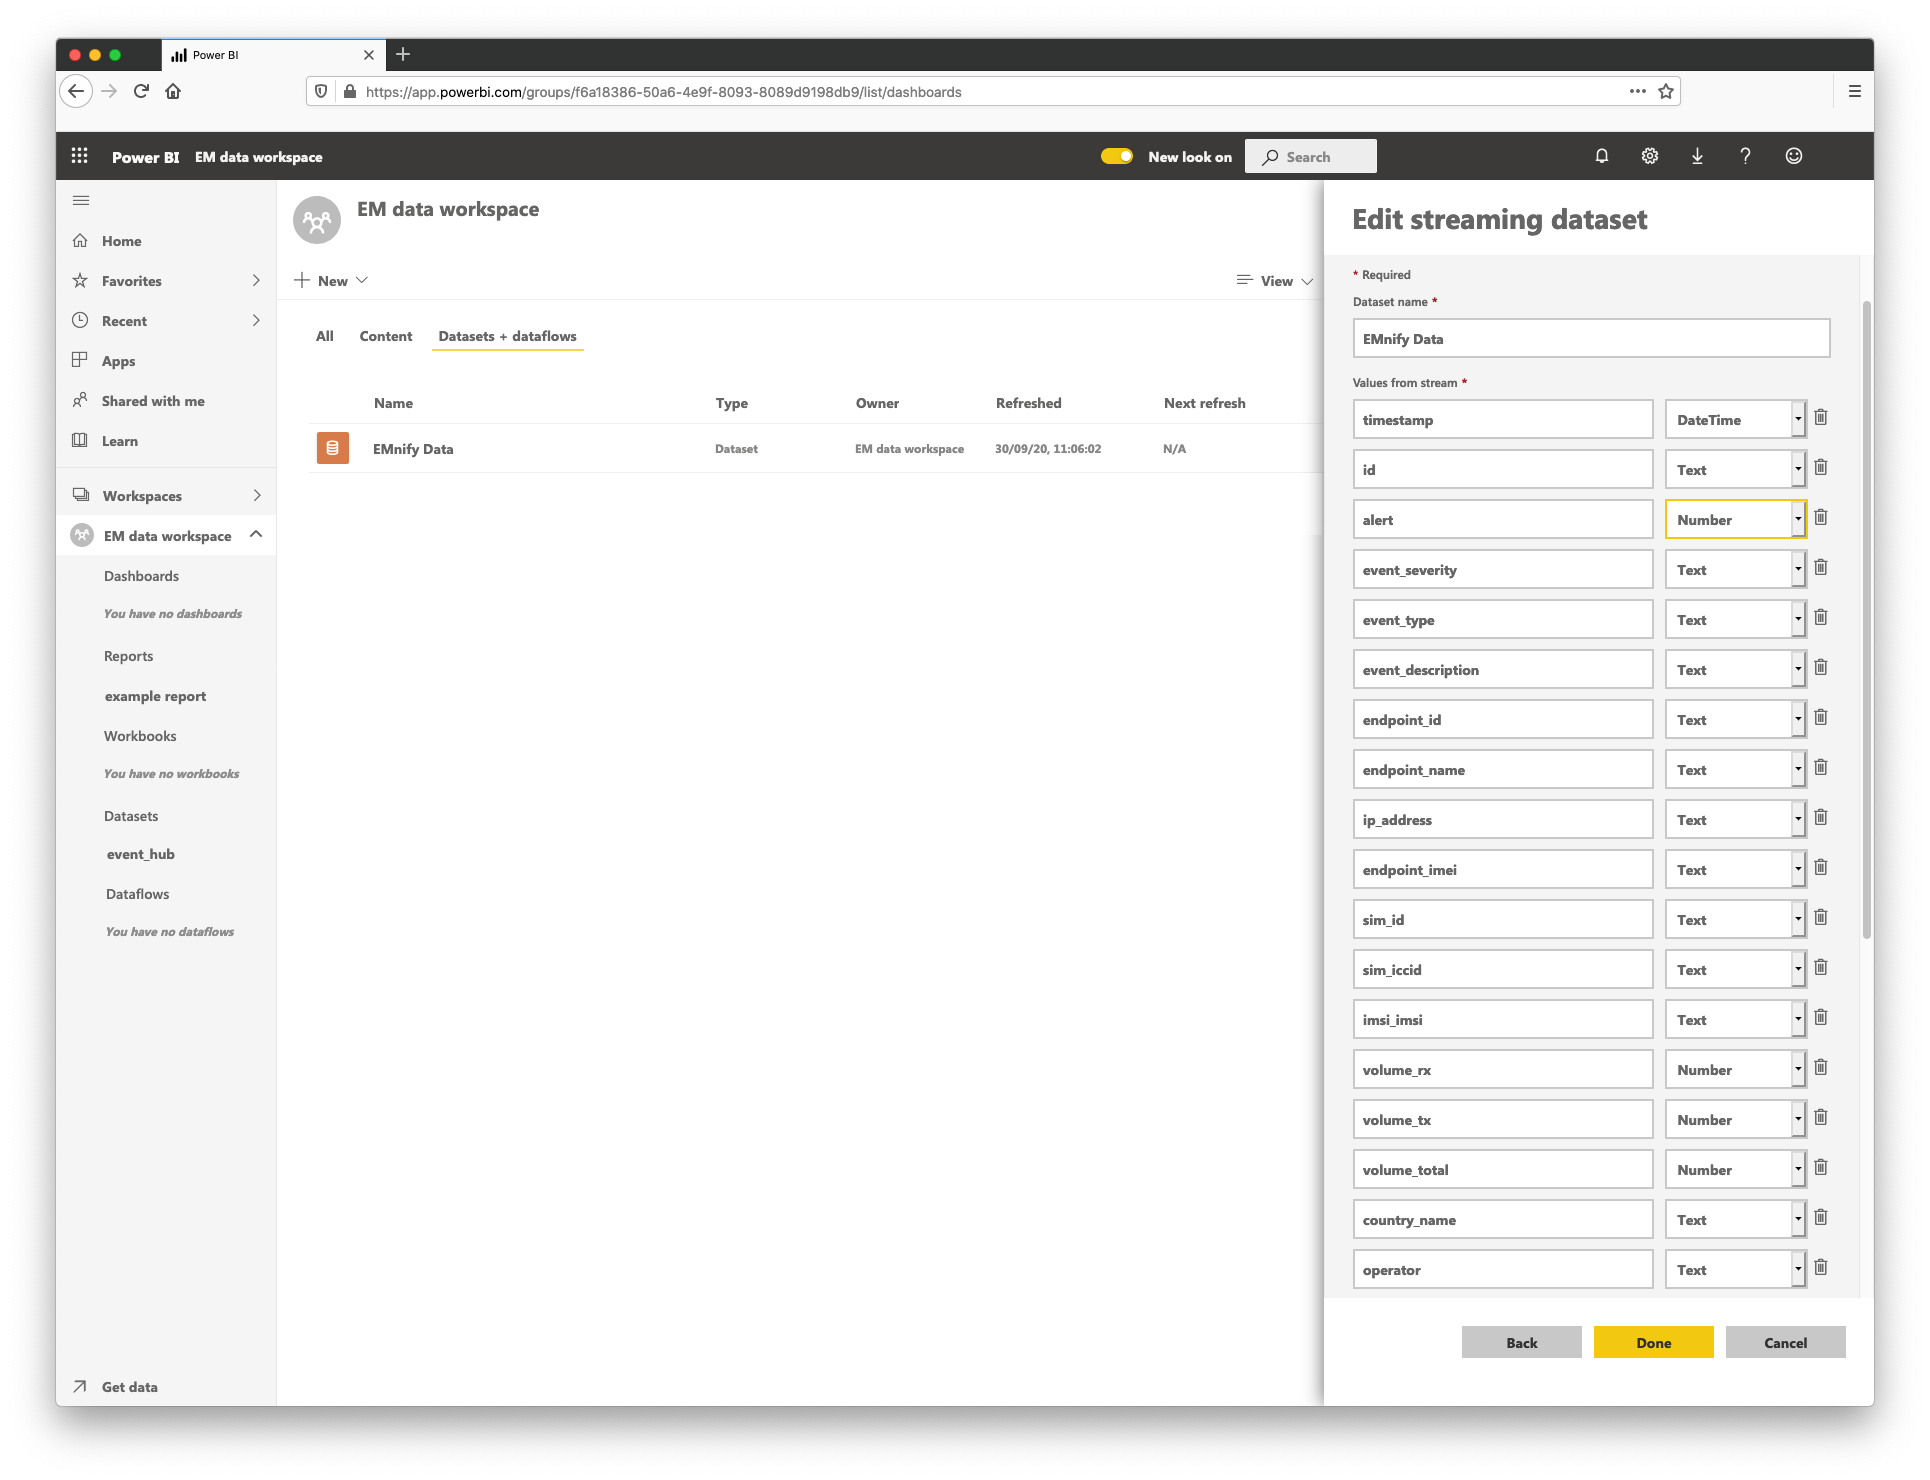Click the Search box in header

pyautogui.click(x=1311, y=156)
